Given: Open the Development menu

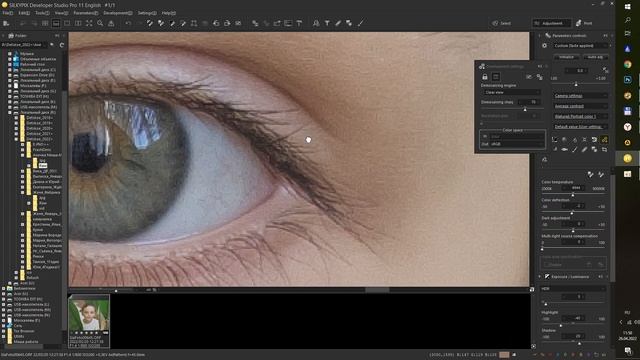Looking at the screenshot, I should point(117,13).
